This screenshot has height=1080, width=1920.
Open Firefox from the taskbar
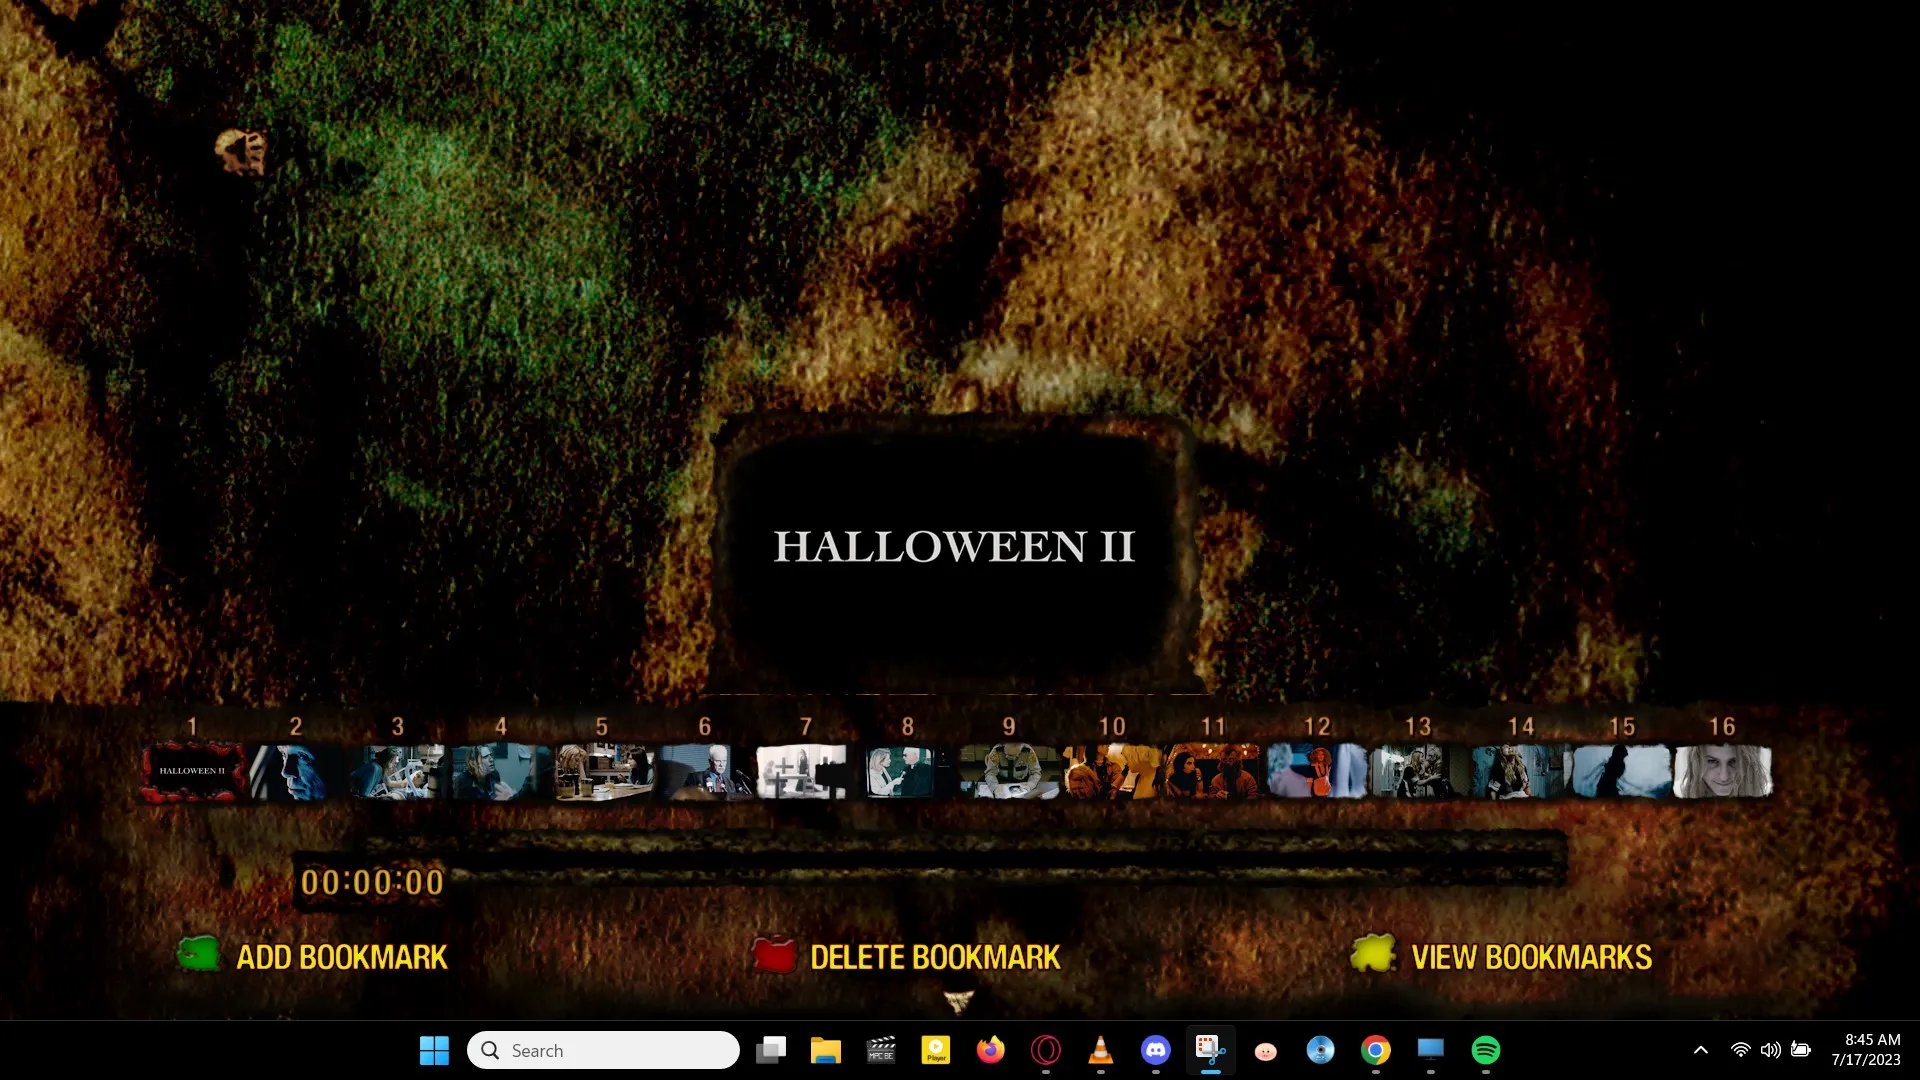click(991, 1050)
